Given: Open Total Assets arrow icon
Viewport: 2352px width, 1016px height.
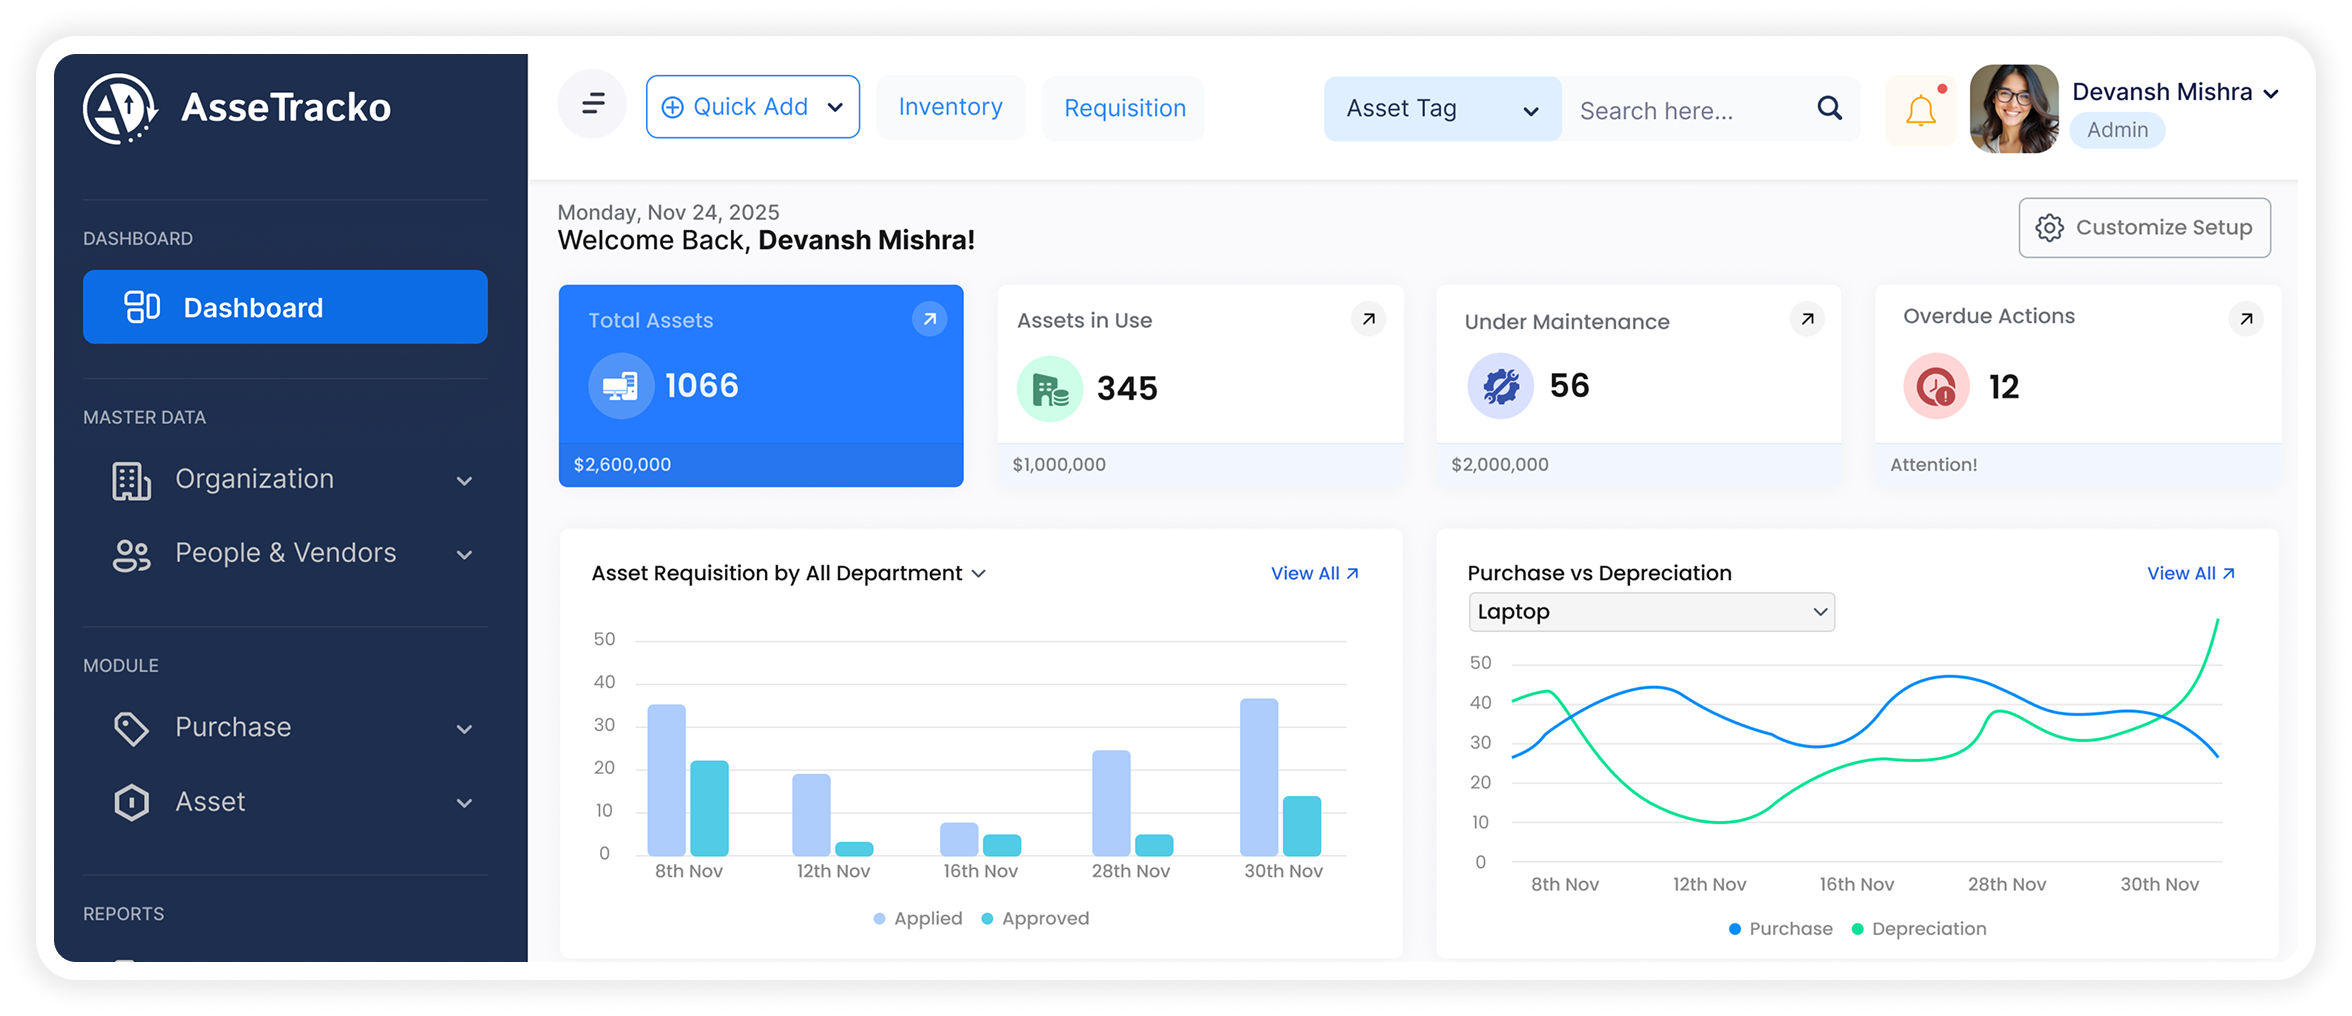Looking at the screenshot, I should point(929,319).
